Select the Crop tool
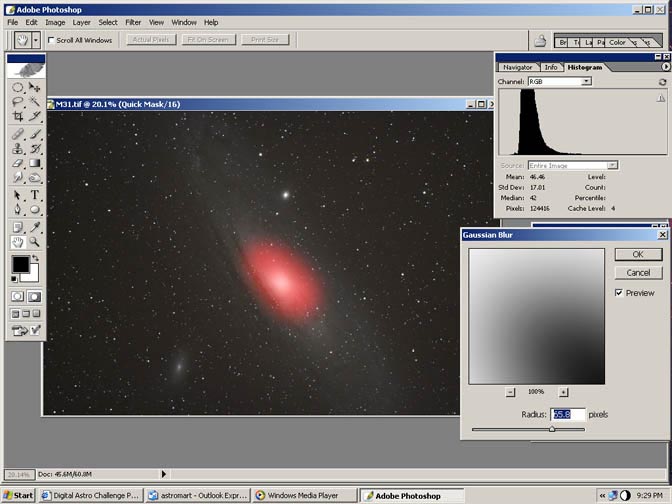Screen dimensions: 672x504 click(x=18, y=117)
